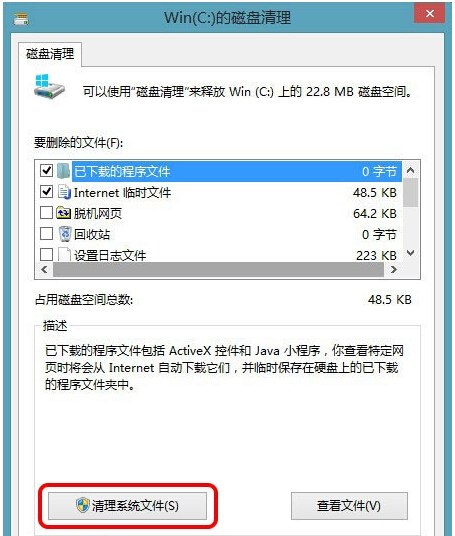Select the 磁盘清理 tab
455x536 pixels.
click(50, 54)
